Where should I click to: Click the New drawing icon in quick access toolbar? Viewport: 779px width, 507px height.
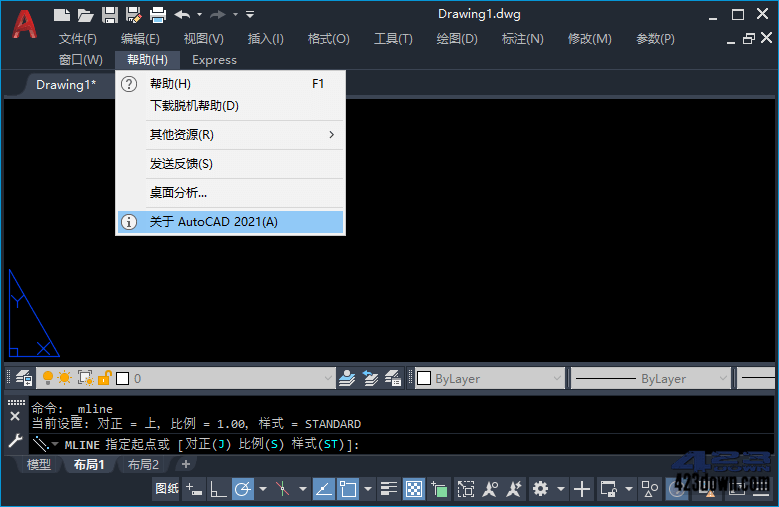point(62,15)
